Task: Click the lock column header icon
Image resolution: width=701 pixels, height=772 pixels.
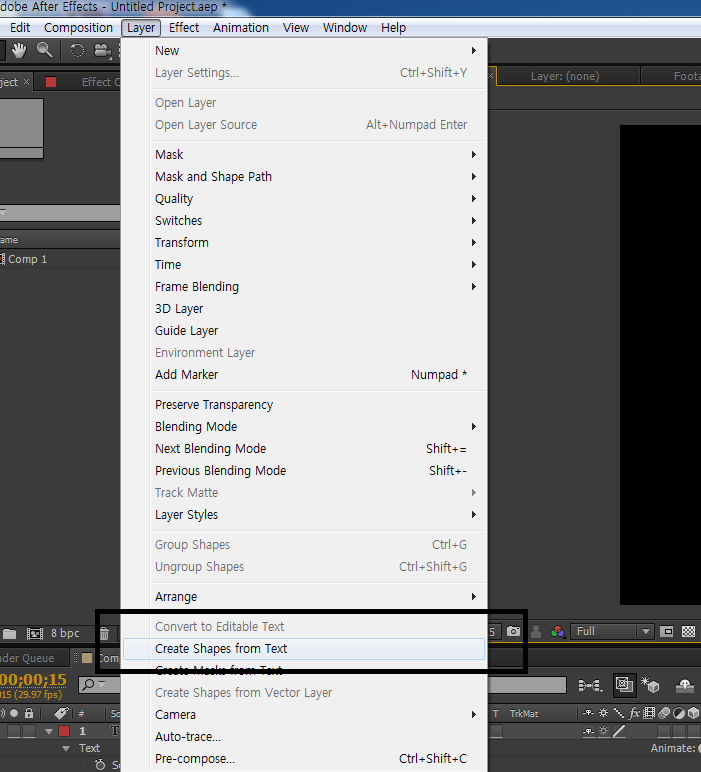Action: click(x=29, y=712)
